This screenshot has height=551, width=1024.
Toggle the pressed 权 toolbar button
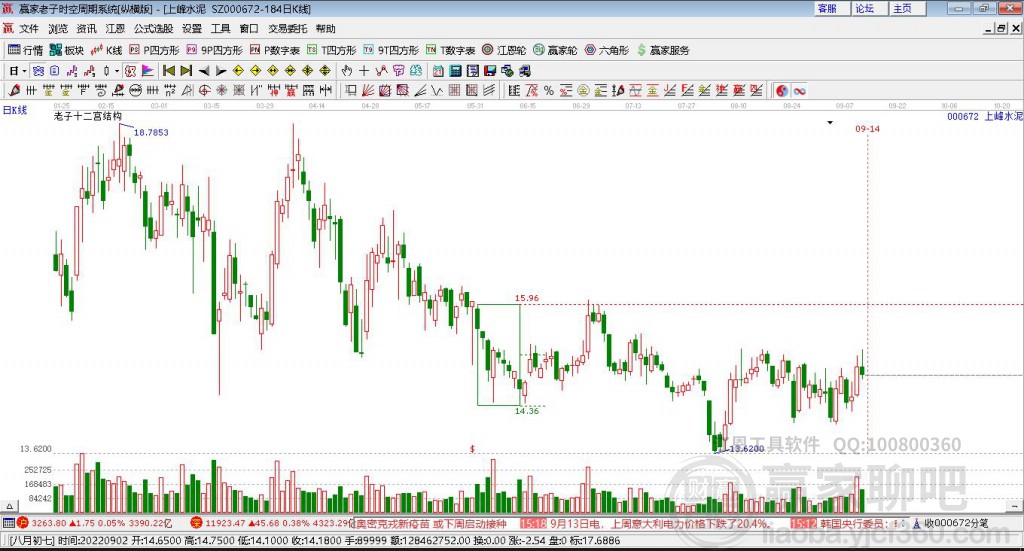[130, 71]
